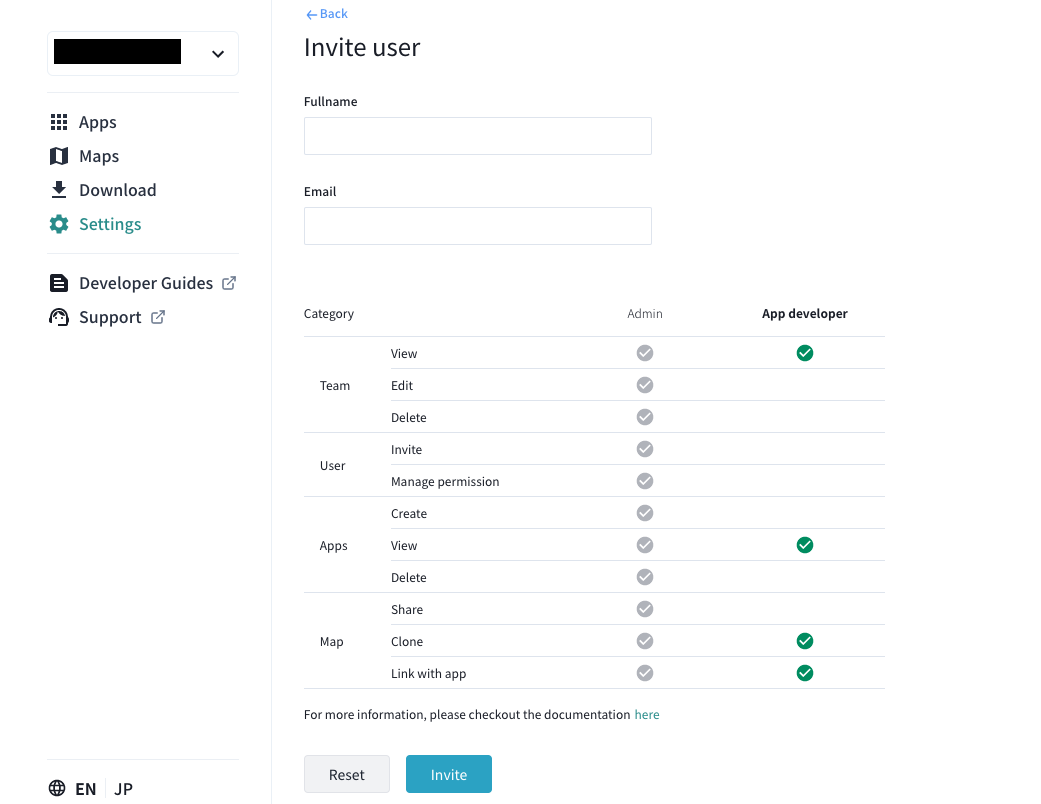Click Admin checkmark for Team Delete

[x=645, y=417]
